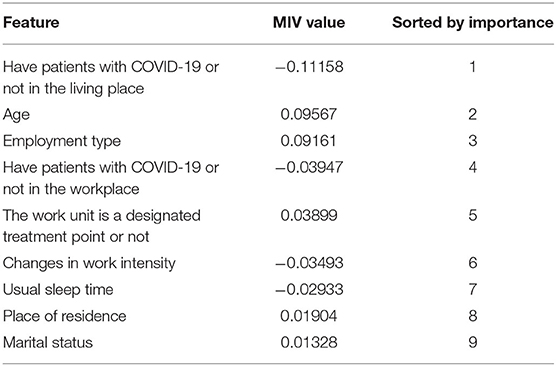Screen dimensions: 556x366
Task: Select the Place of residence label
Action: [65, 316]
